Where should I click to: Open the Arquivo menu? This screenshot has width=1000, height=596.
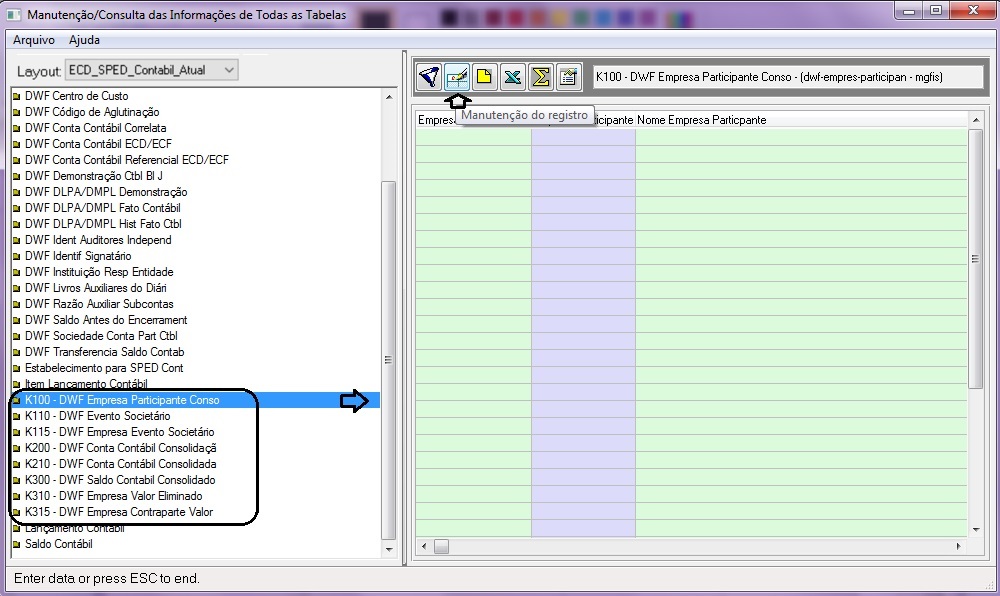[34, 40]
